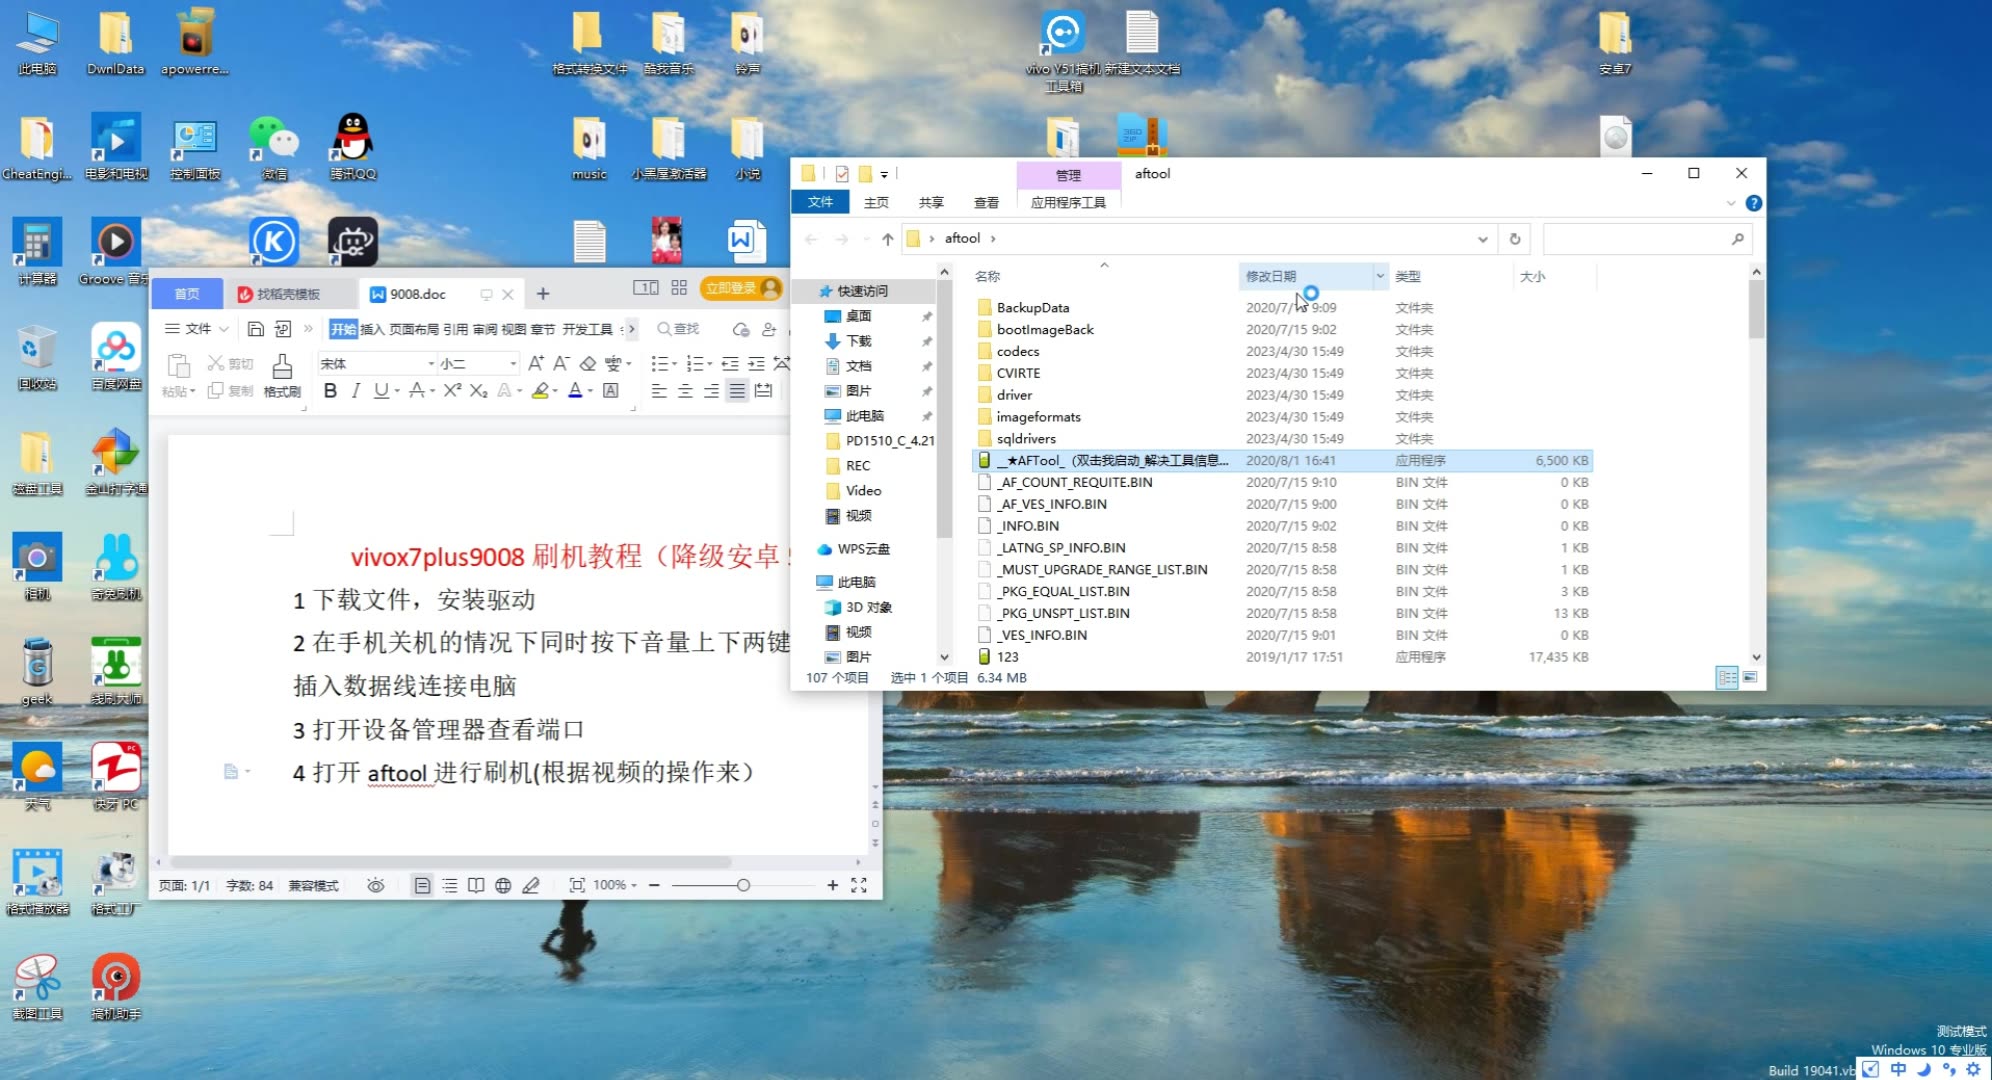
Task: Open WeChat (微信) desktop shortcut
Action: (x=274, y=146)
